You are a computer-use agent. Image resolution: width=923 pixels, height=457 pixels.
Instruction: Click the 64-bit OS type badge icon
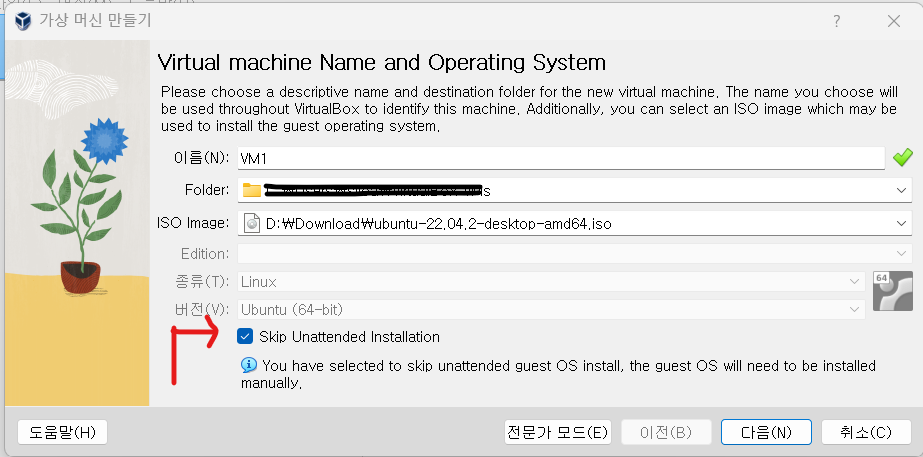892,291
